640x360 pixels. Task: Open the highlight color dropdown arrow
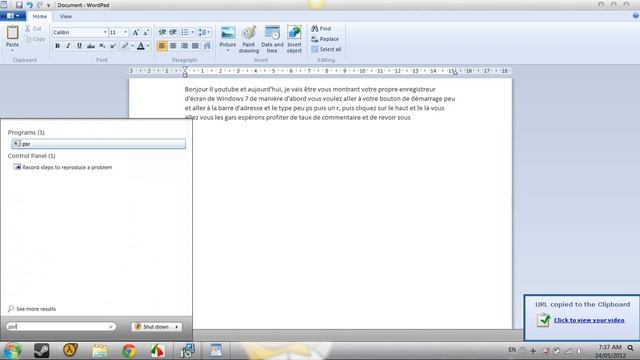click(132, 46)
